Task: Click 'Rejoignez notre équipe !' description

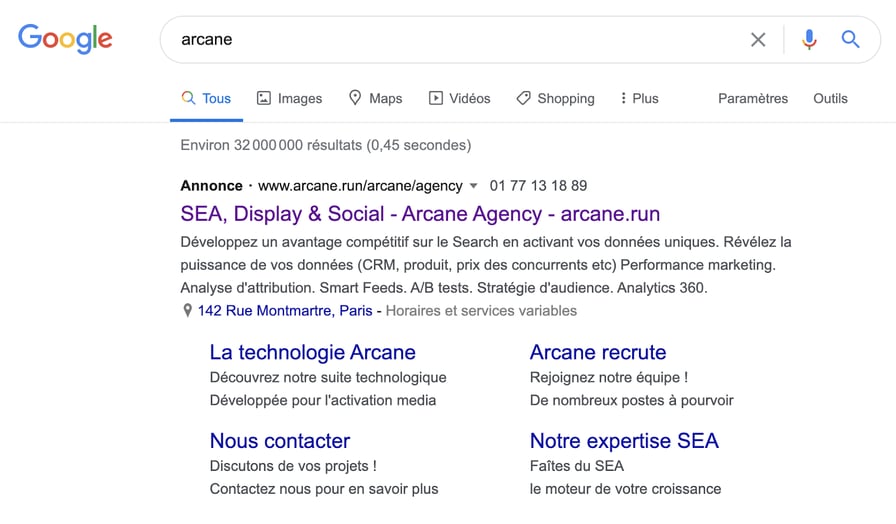Action: point(609,377)
